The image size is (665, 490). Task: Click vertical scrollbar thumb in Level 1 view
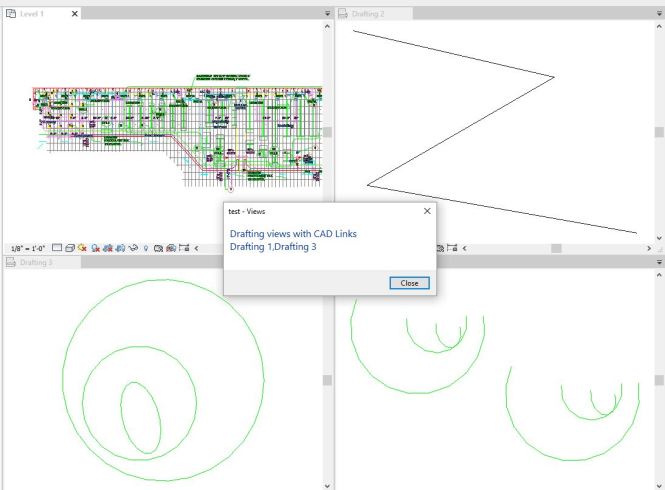(x=328, y=132)
